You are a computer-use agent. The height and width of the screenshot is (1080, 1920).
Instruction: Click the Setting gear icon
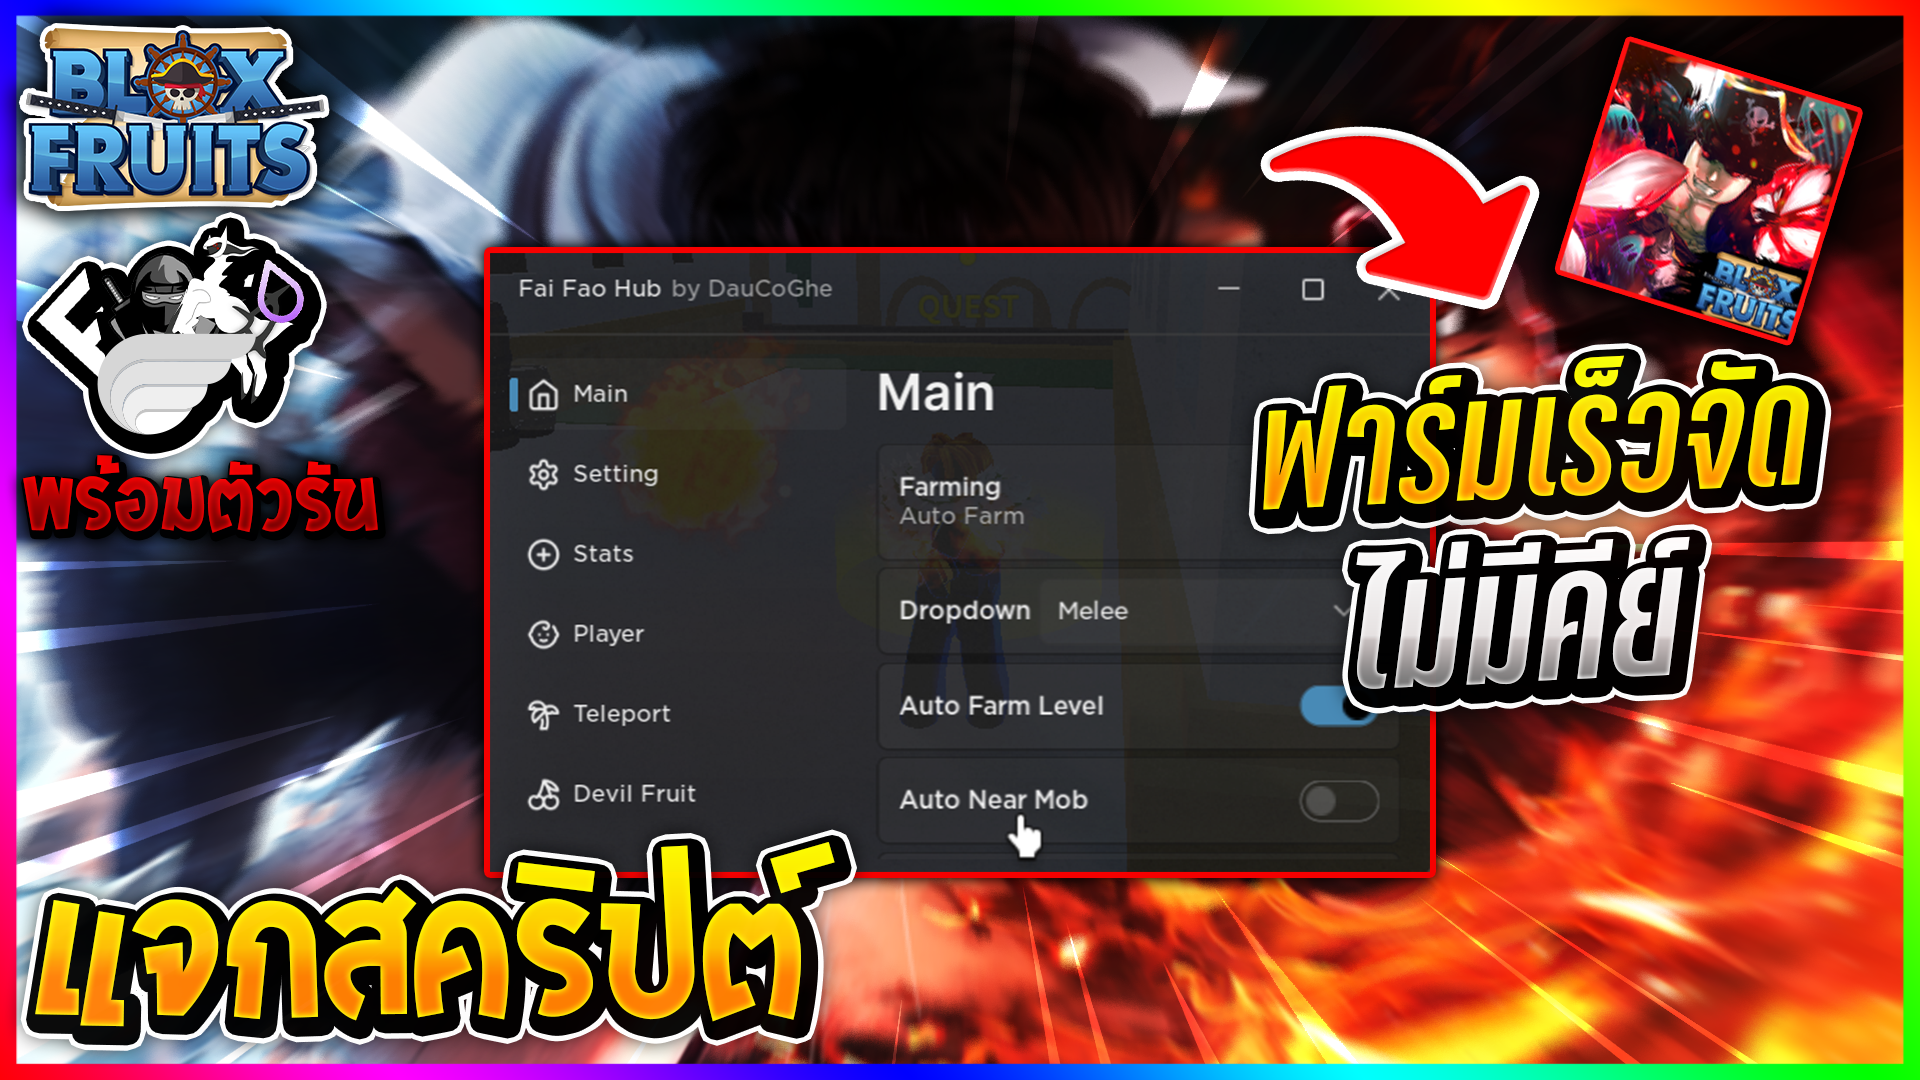pos(549,471)
